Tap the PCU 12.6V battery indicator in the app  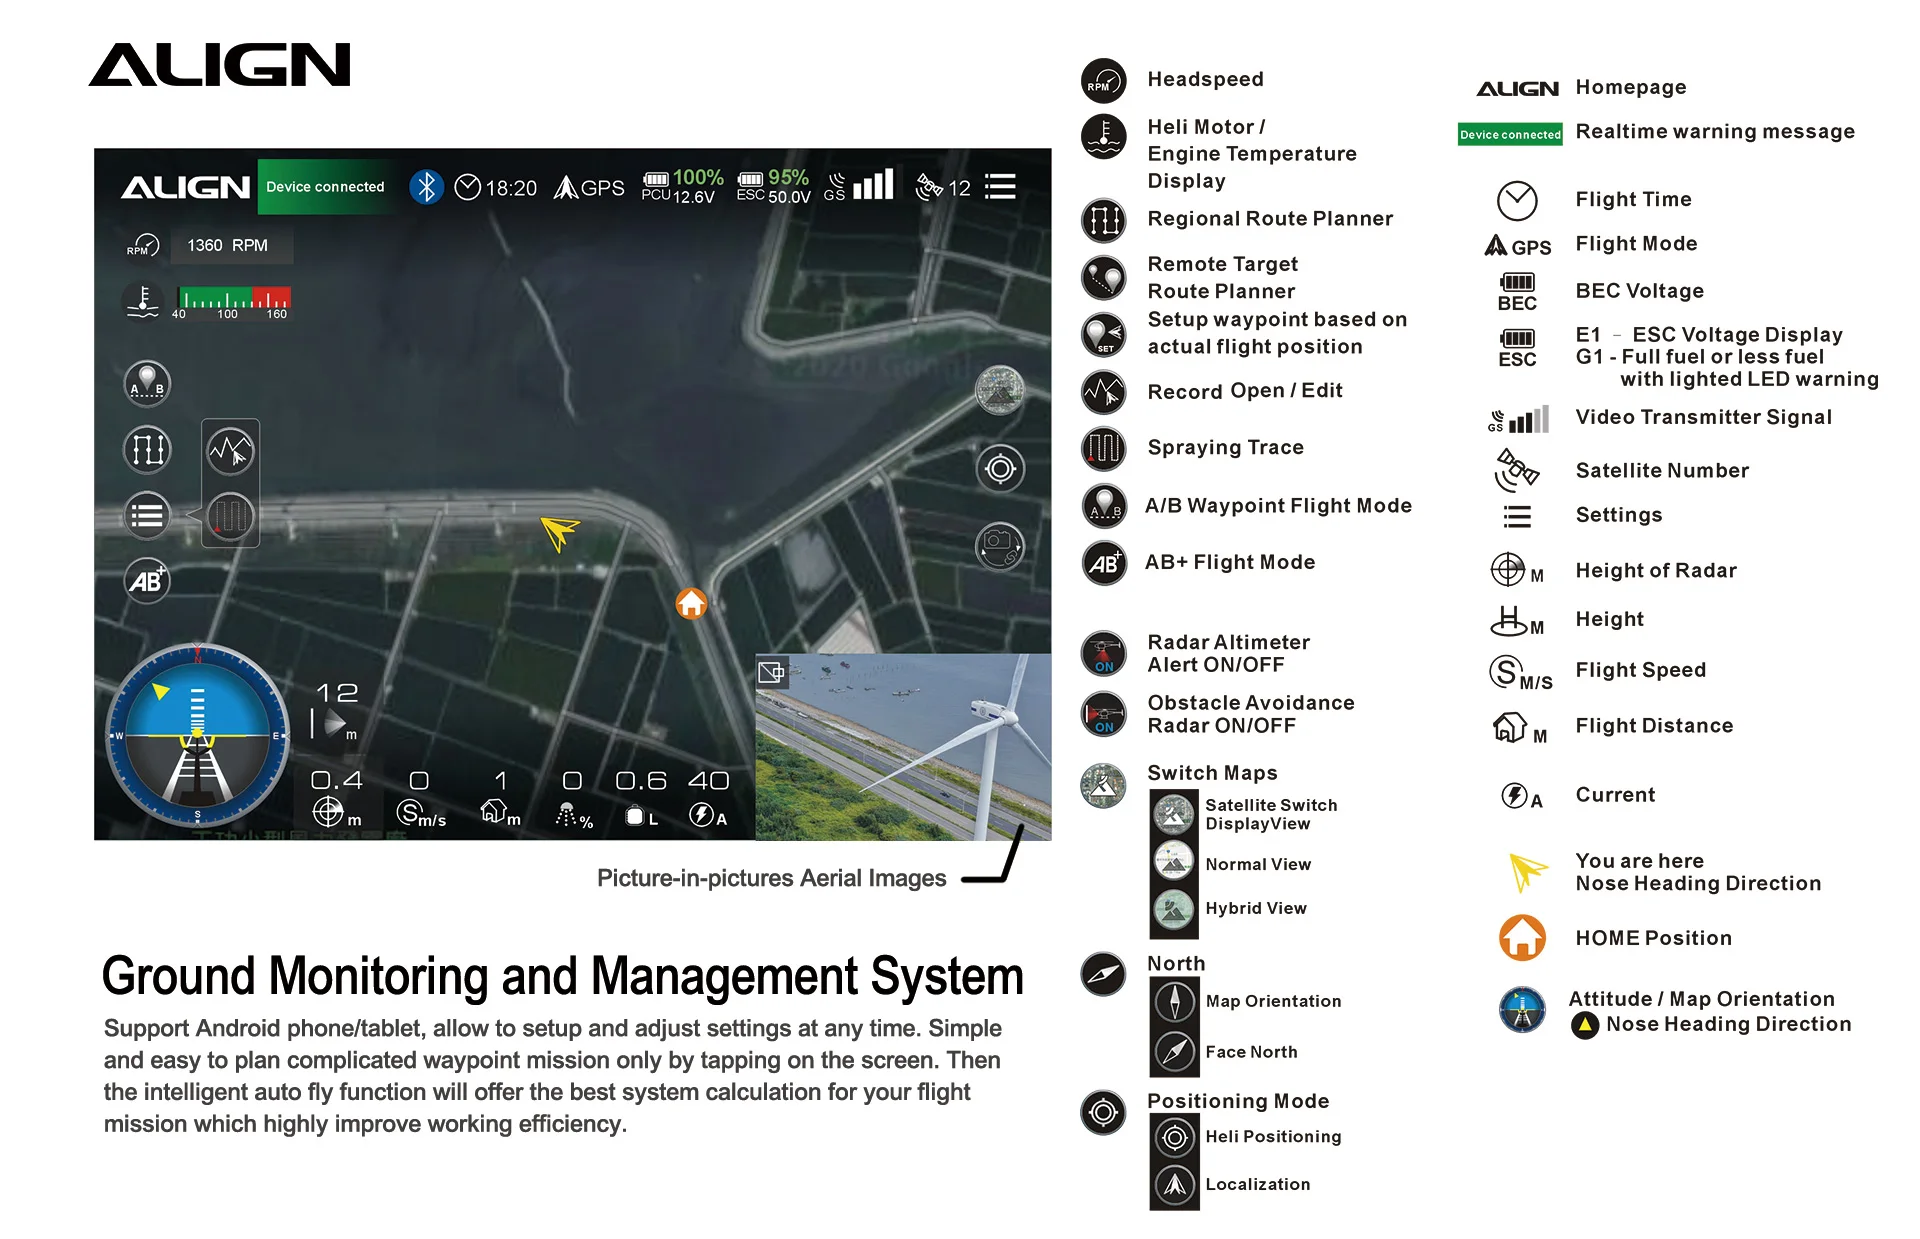click(682, 187)
